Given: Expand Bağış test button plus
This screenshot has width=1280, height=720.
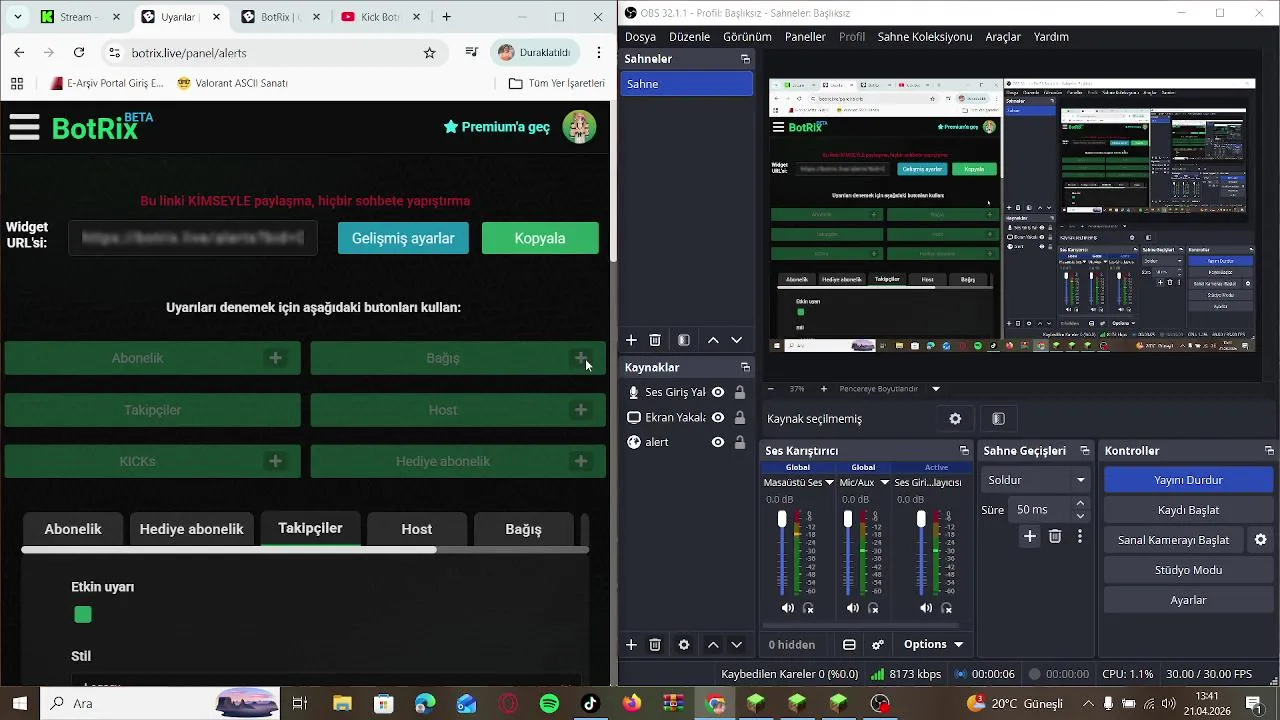Looking at the screenshot, I should click(x=581, y=358).
